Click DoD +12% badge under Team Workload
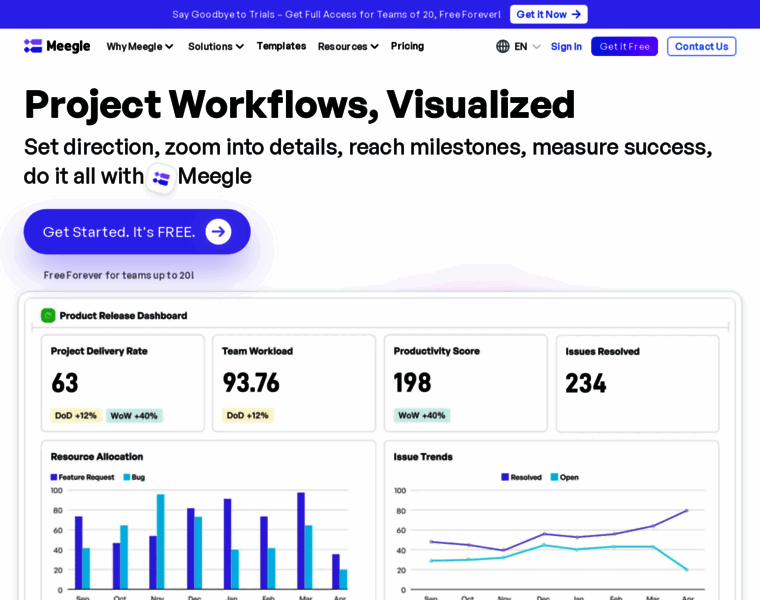 pyautogui.click(x=247, y=415)
